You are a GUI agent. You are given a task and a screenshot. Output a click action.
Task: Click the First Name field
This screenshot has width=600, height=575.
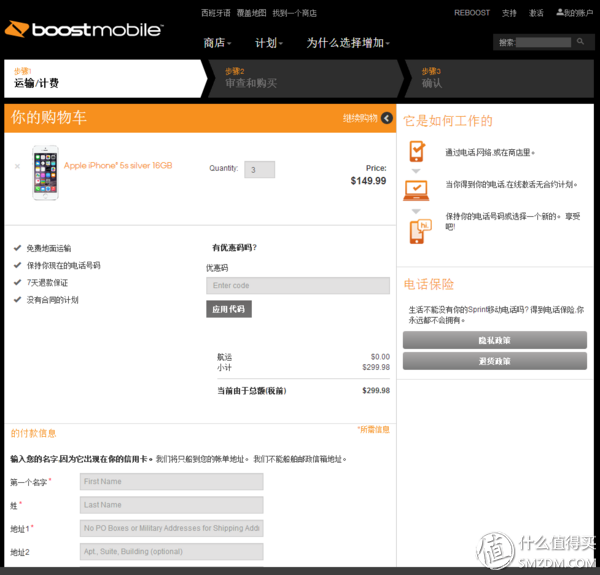click(171, 482)
